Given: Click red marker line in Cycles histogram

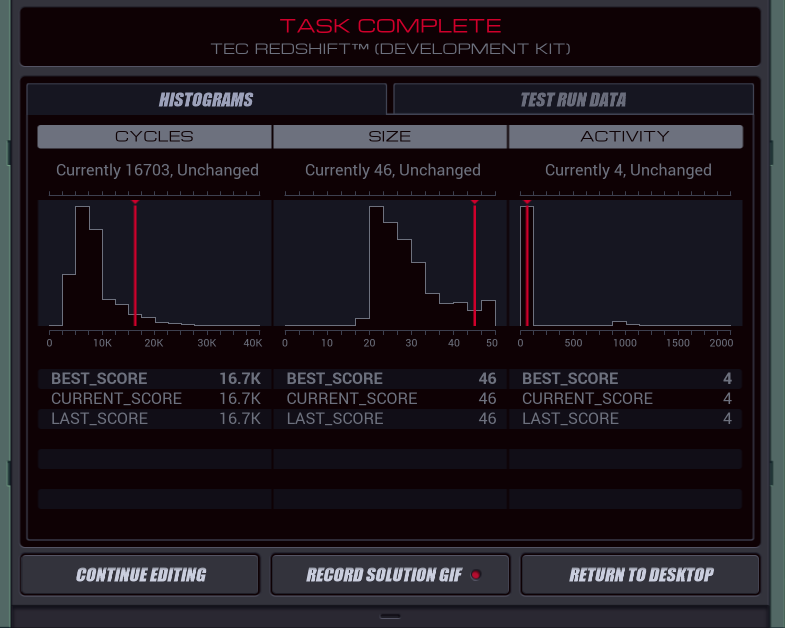Looking at the screenshot, I should click(135, 263).
